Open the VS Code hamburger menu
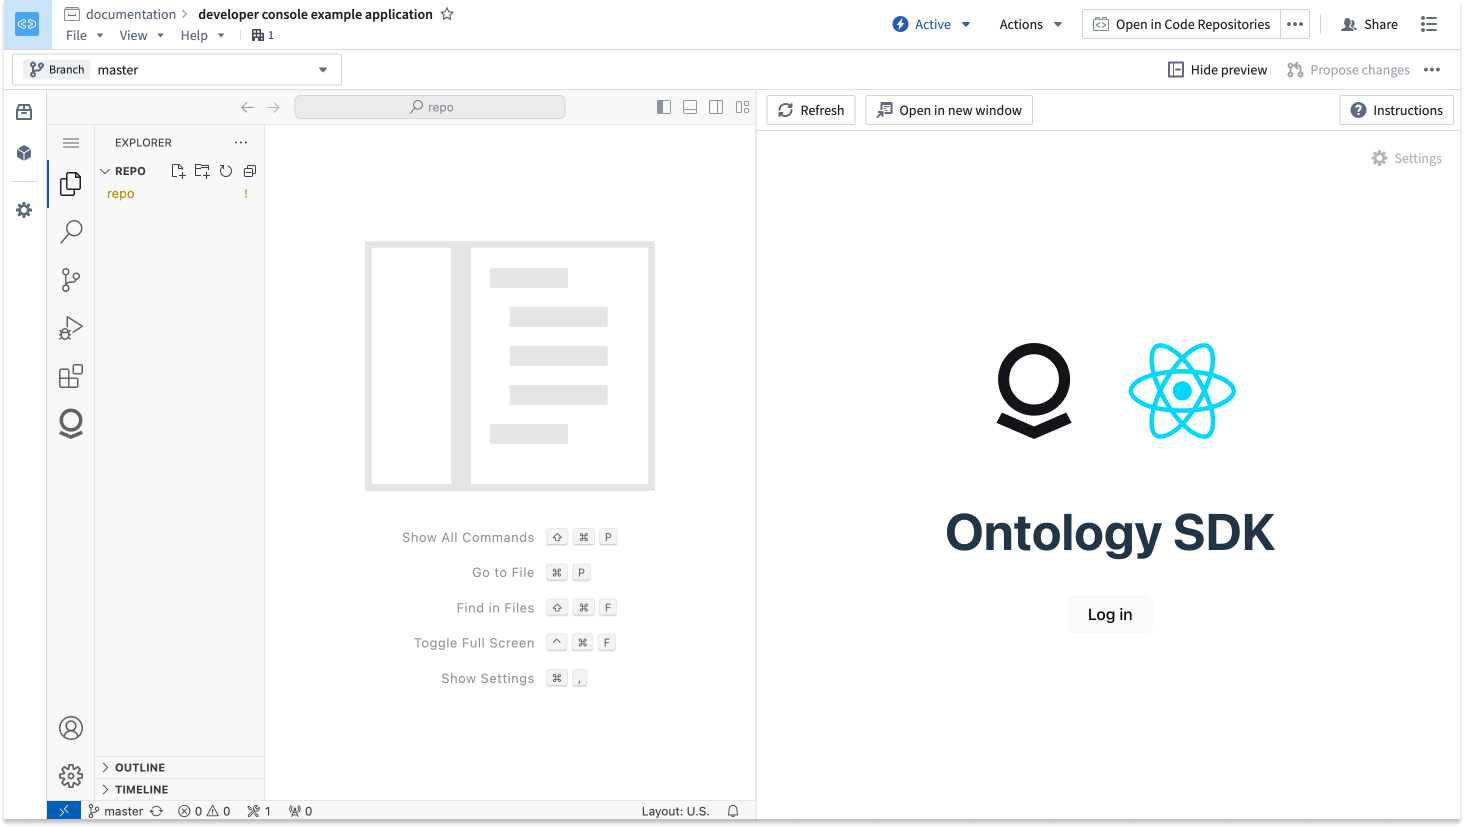 click(x=71, y=143)
